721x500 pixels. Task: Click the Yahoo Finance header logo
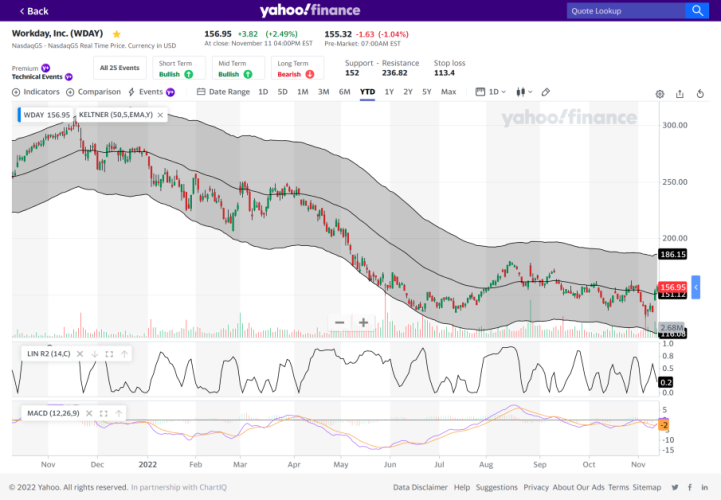[x=310, y=10]
